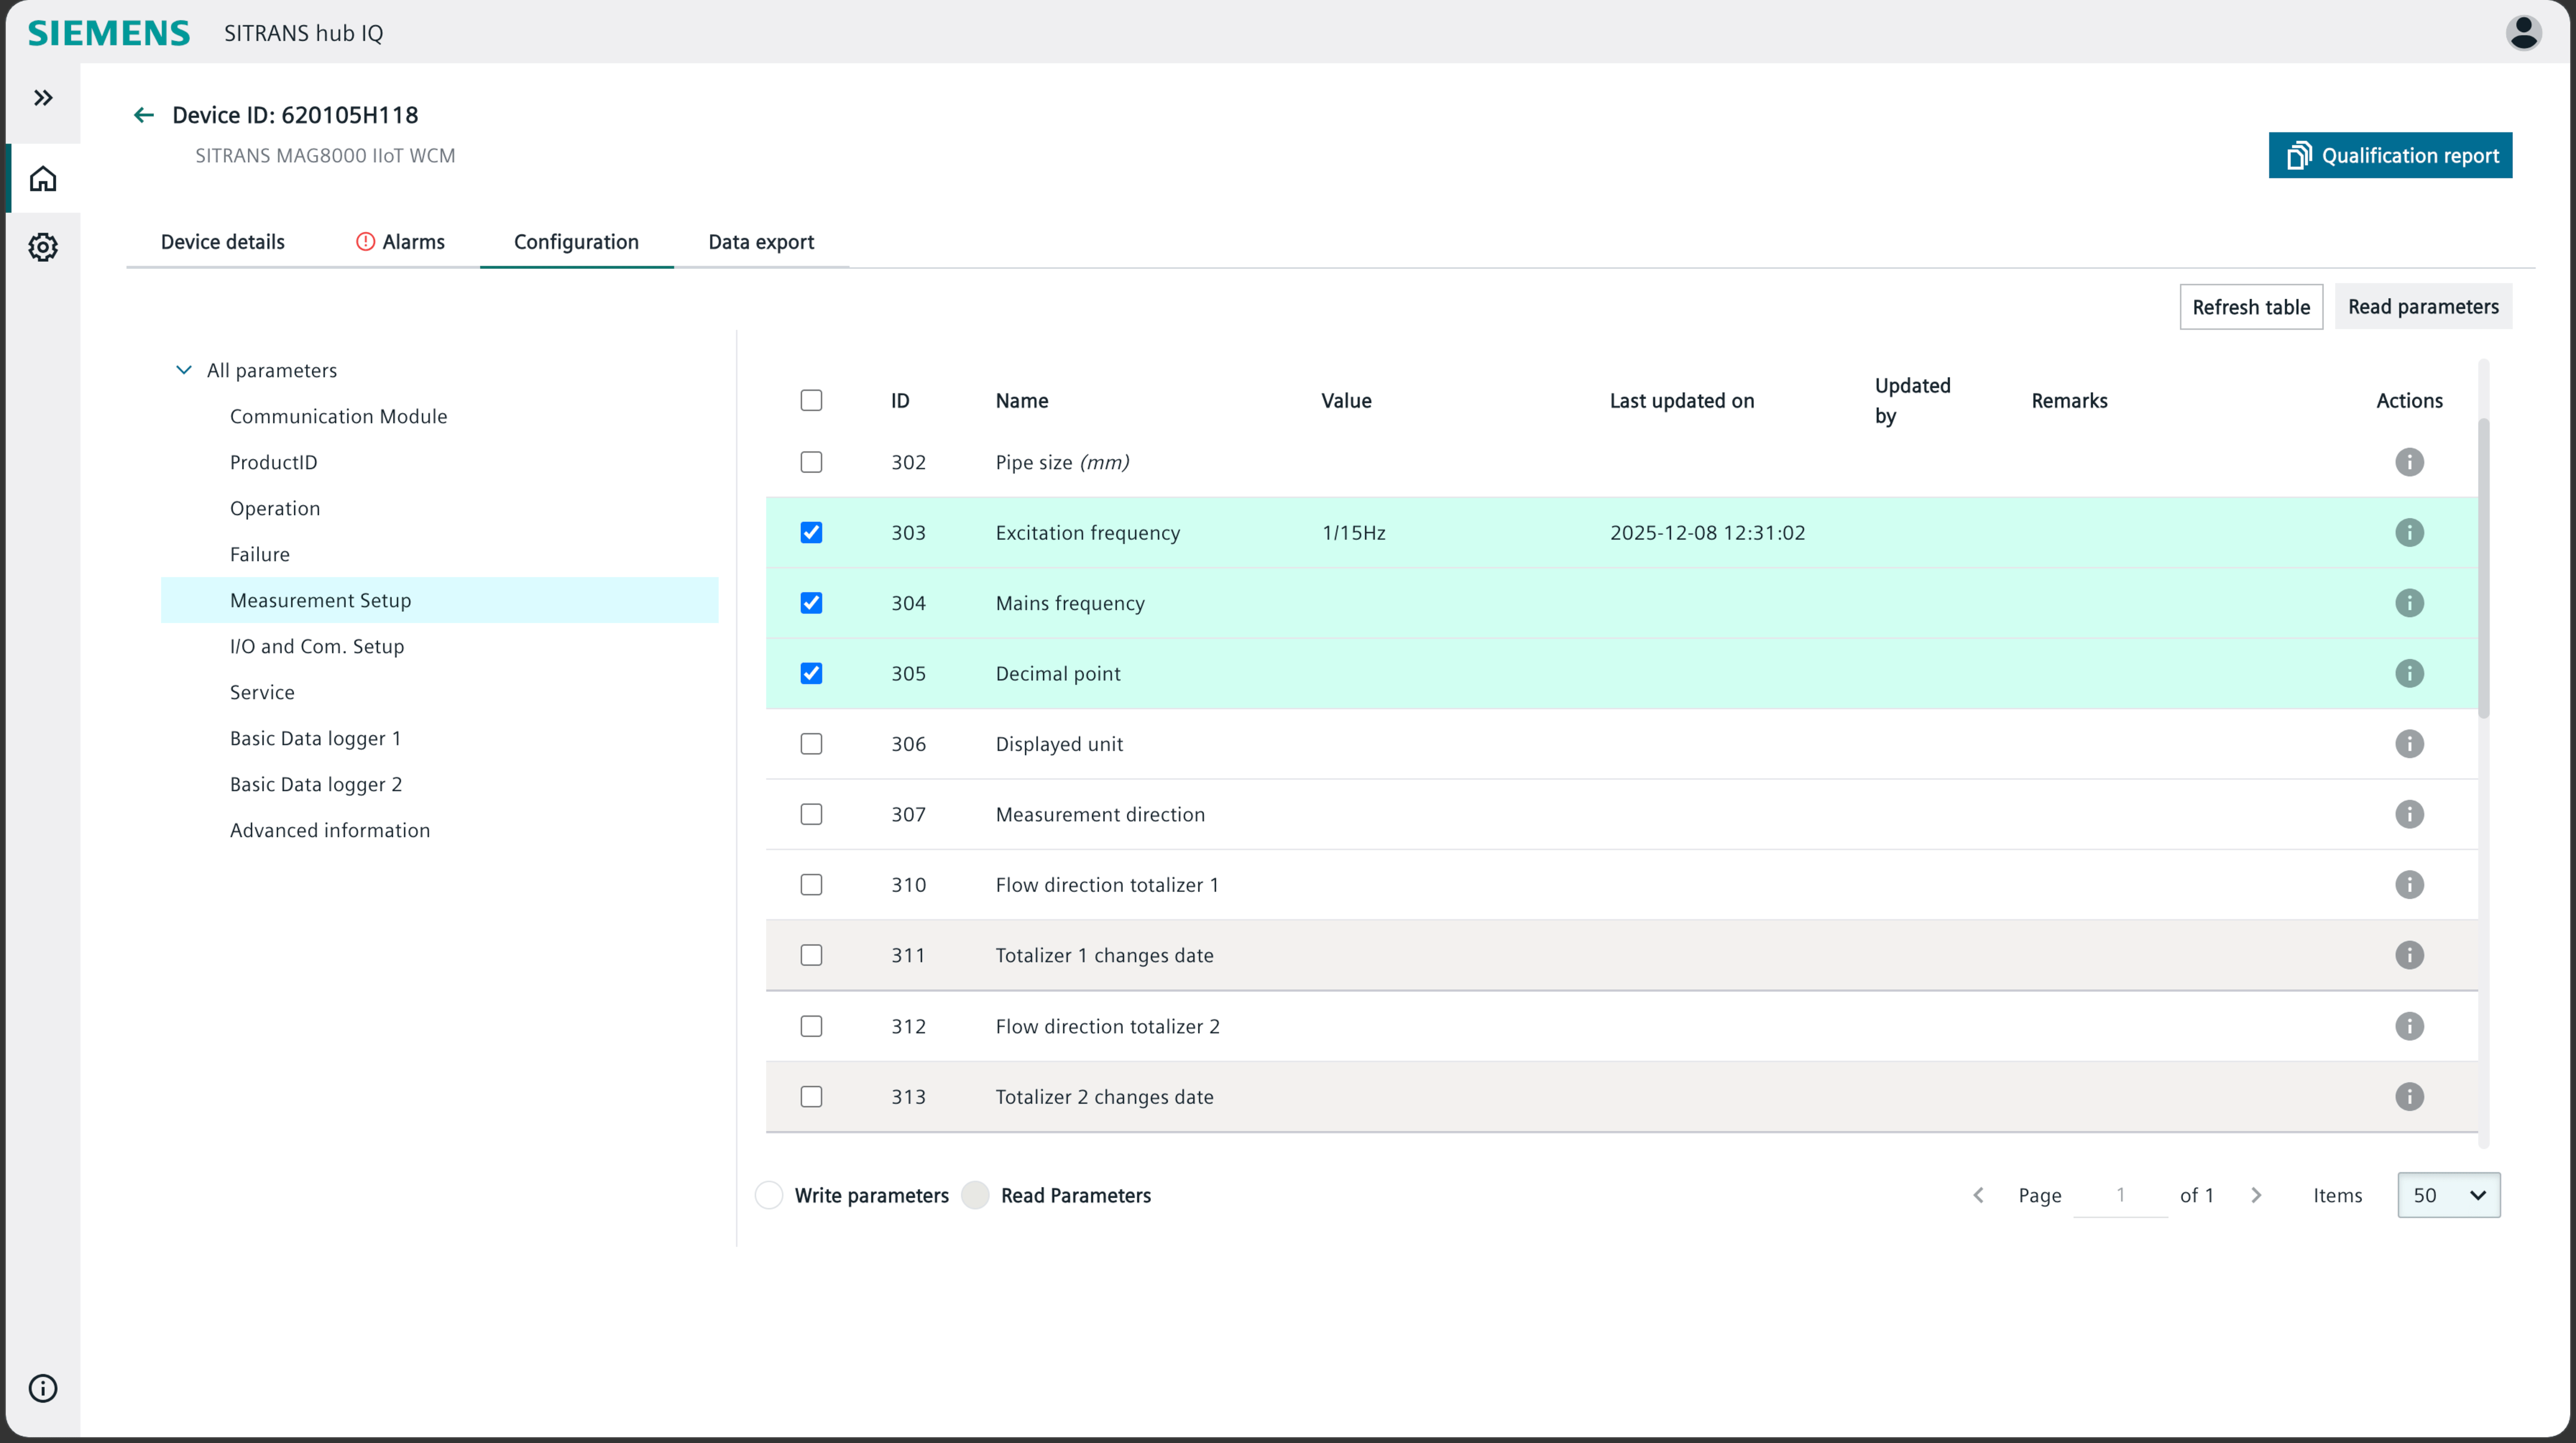This screenshot has height=1443, width=2576.
Task: Open the user profile avatar icon
Action: 2524,33
